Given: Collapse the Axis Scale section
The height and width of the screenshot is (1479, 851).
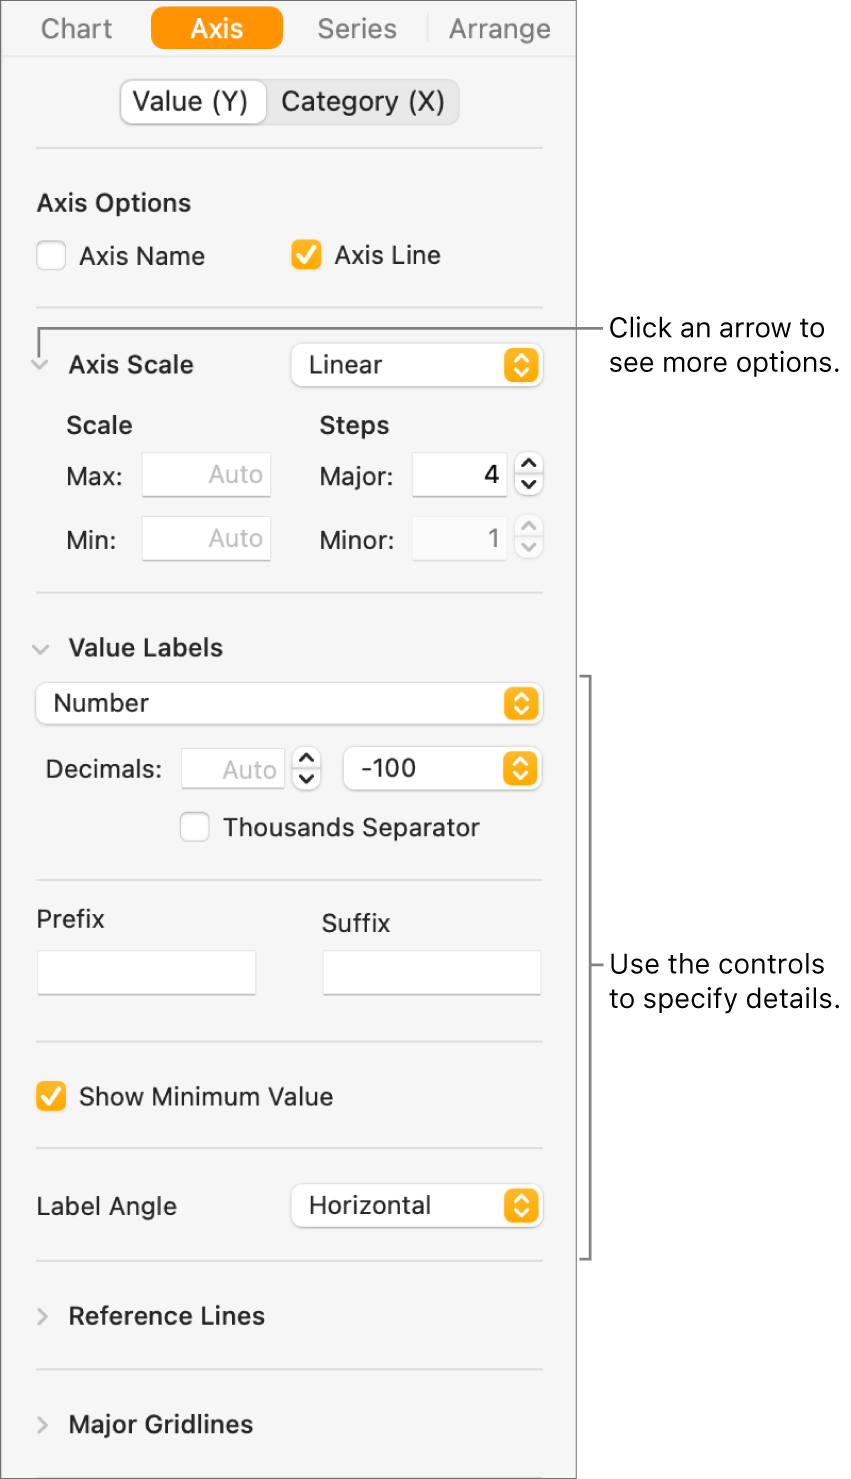Looking at the screenshot, I should click(x=40, y=364).
